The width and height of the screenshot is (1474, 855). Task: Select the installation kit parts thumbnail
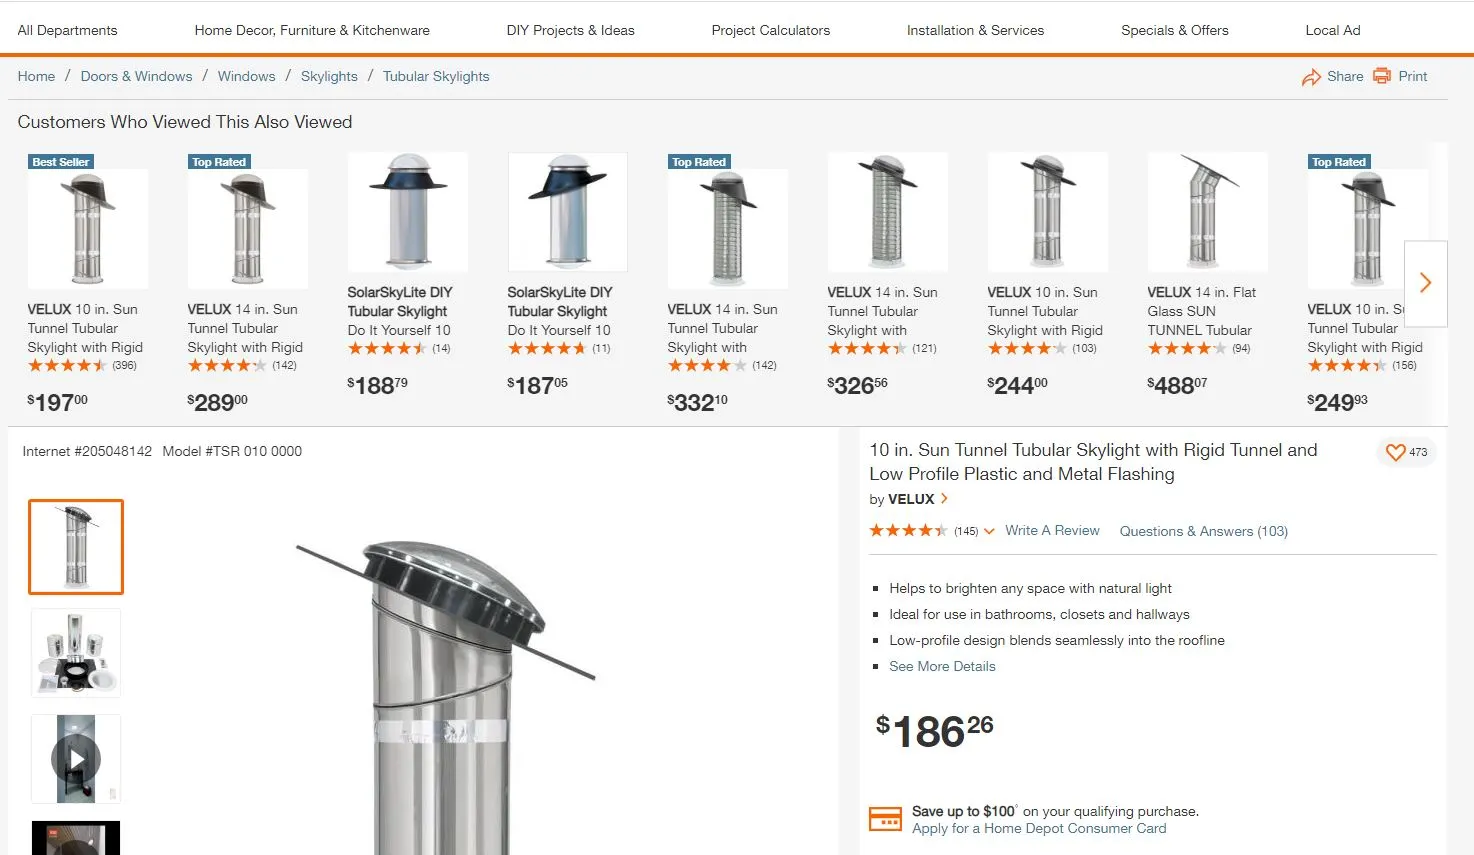[76, 653]
